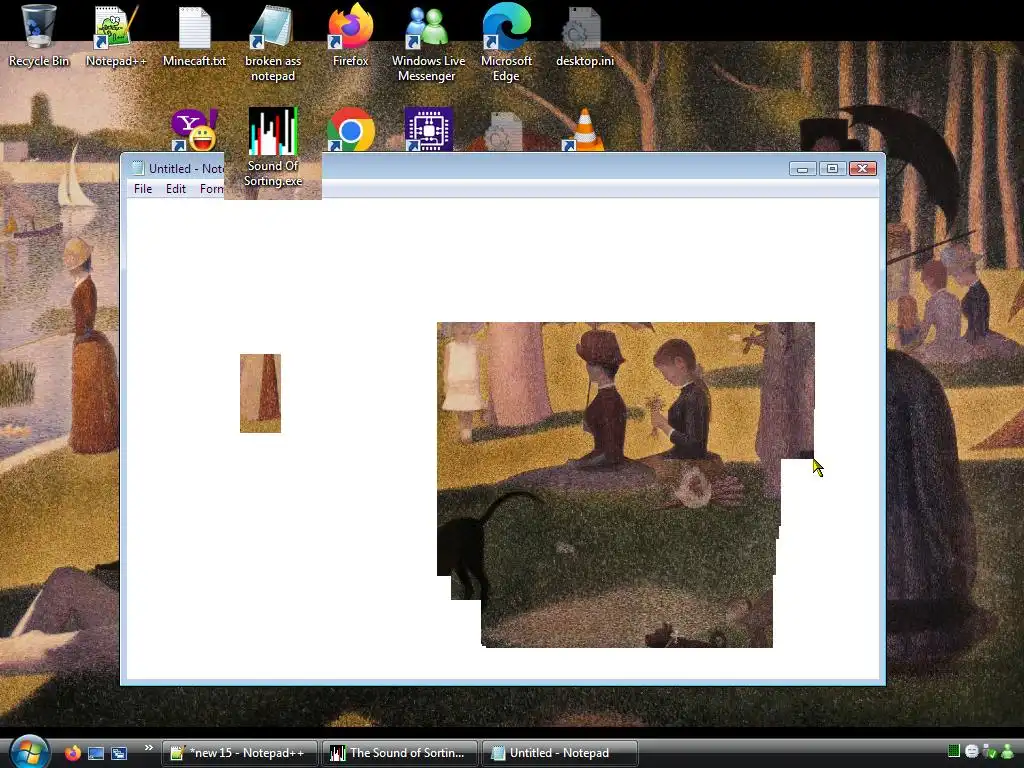Select the Notepad++ desktop shortcut

(116, 36)
